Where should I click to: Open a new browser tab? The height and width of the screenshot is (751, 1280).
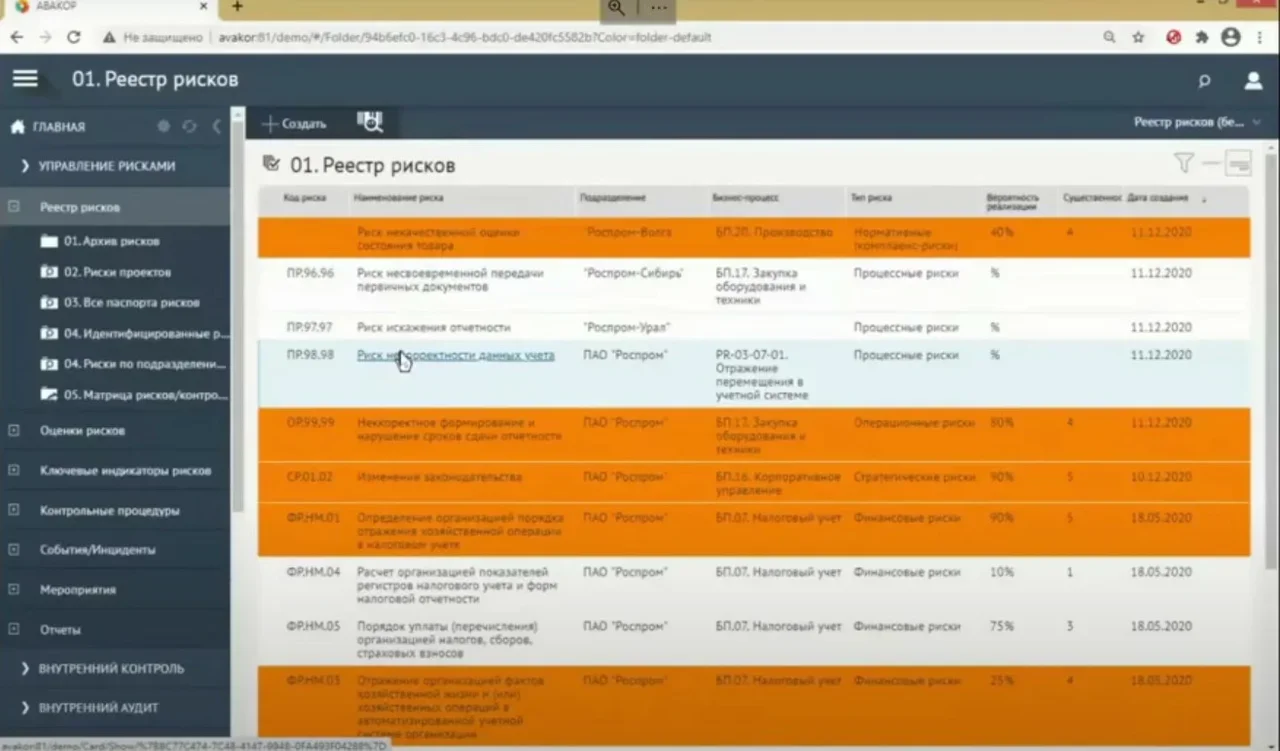coord(237,7)
